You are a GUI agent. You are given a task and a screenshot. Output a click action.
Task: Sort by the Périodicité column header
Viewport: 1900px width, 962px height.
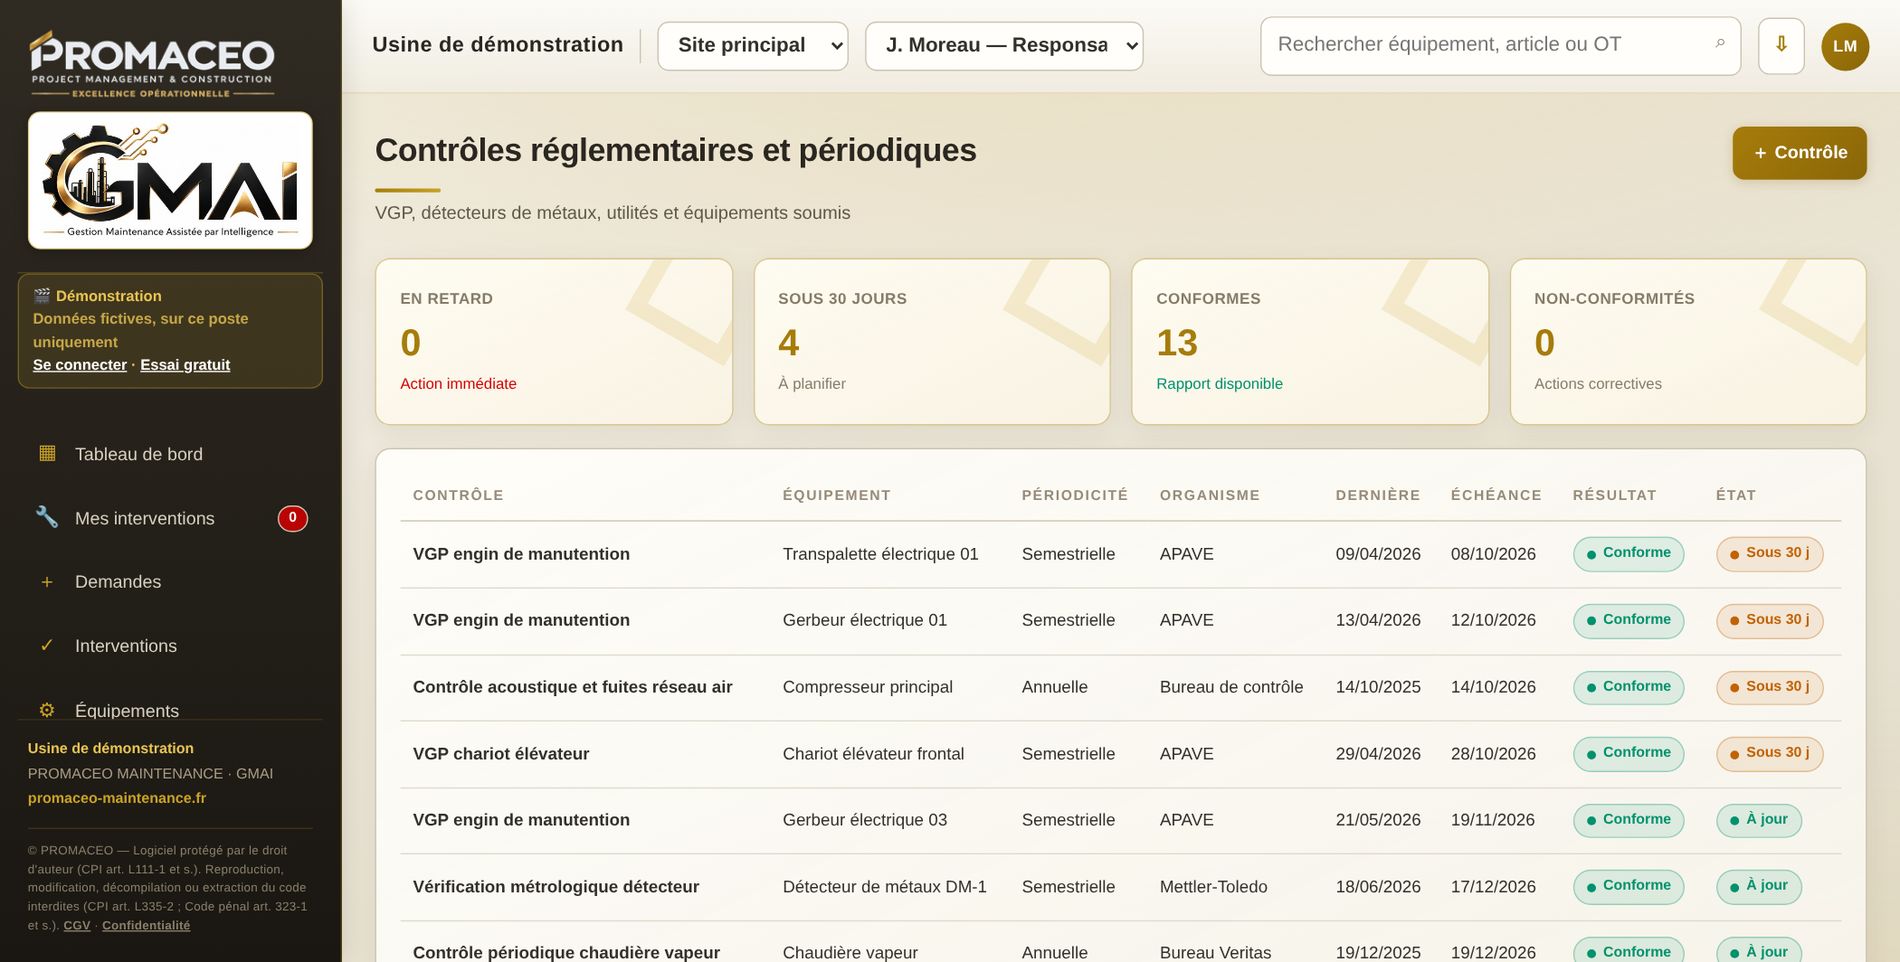click(1074, 495)
